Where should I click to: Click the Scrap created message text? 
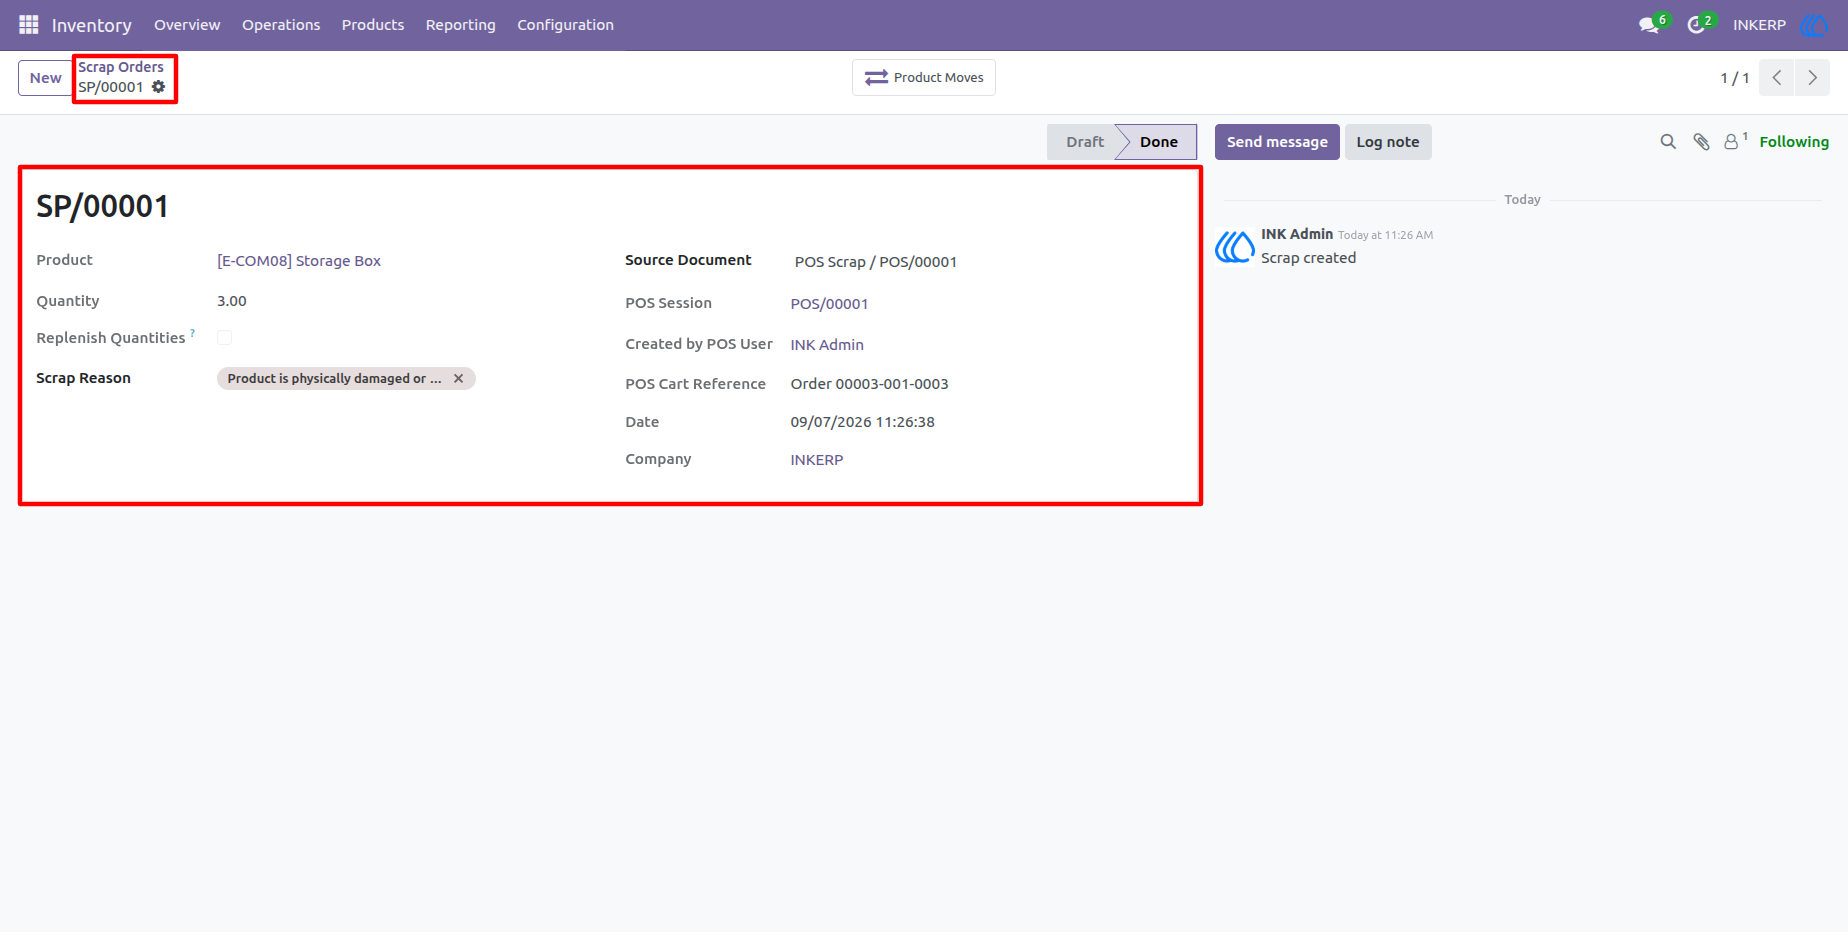pyautogui.click(x=1308, y=258)
